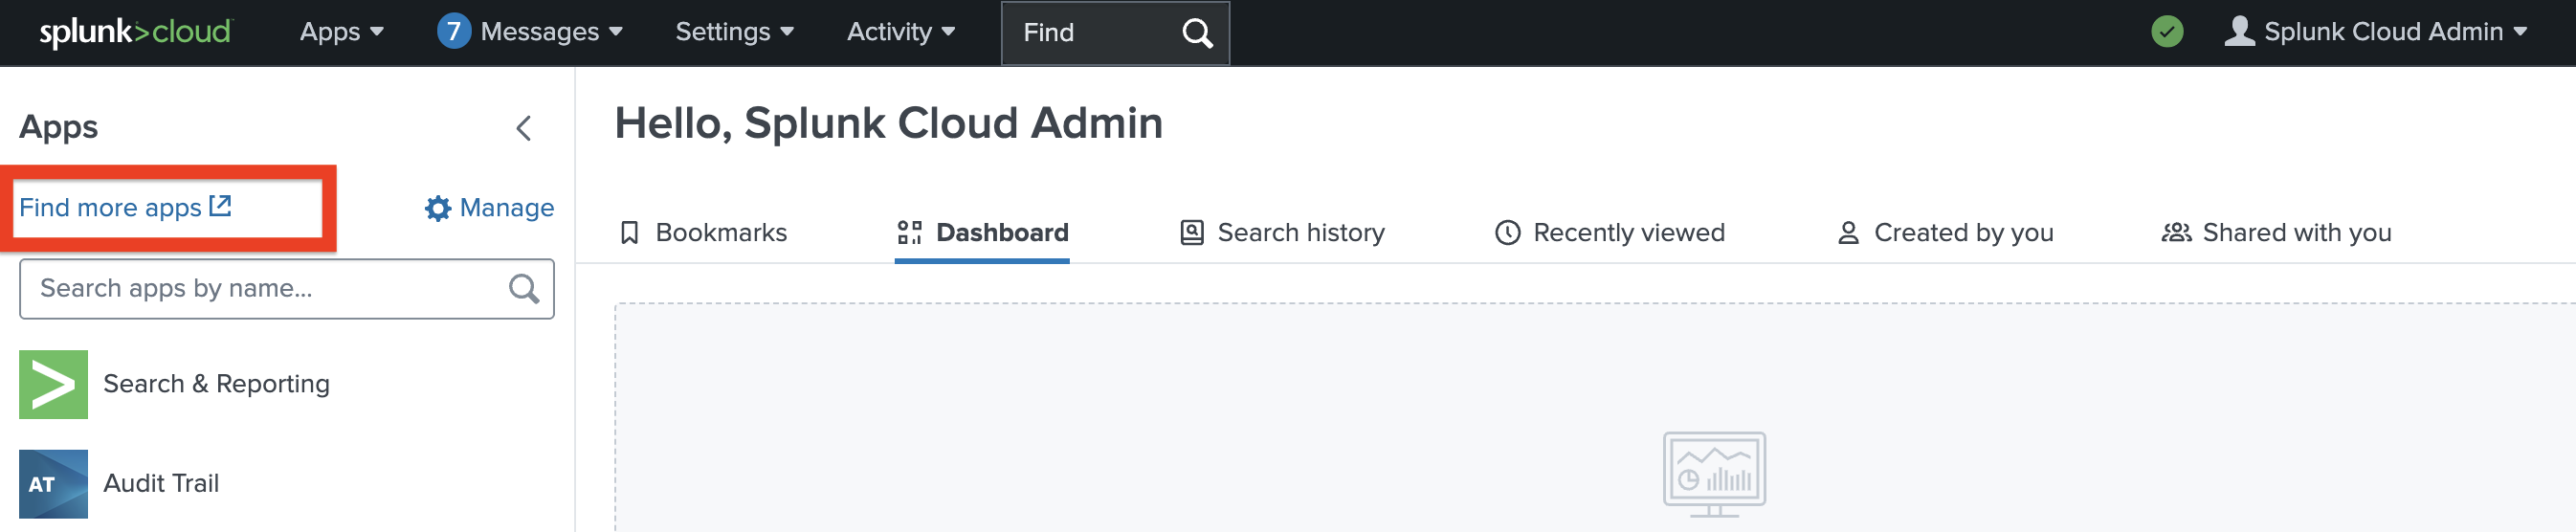Show the Shared with you tab
The height and width of the screenshot is (532, 2576).
pyautogui.click(x=2276, y=233)
